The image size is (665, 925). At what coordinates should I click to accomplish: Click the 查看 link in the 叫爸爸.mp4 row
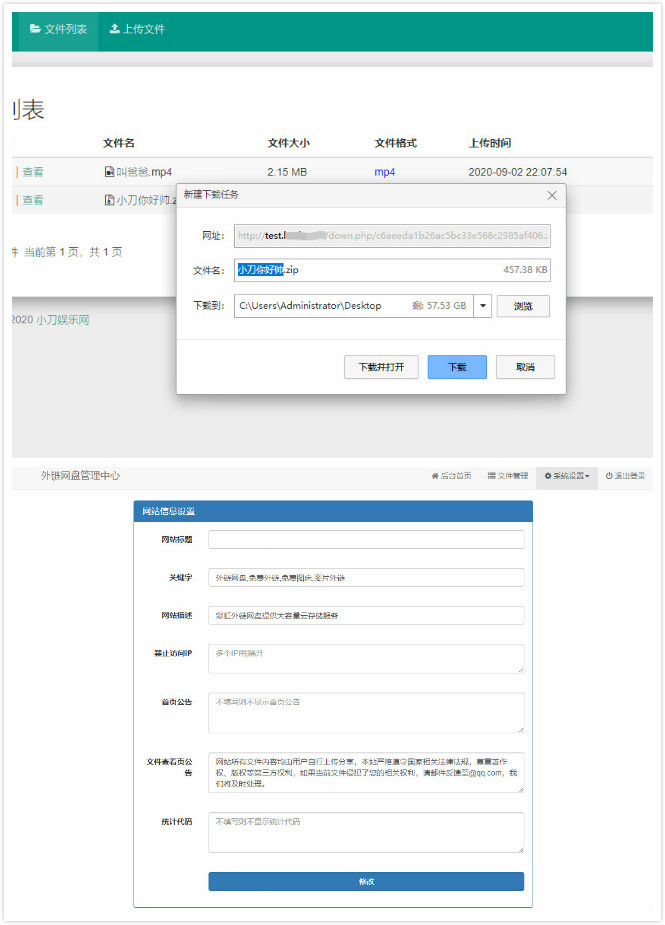33,172
